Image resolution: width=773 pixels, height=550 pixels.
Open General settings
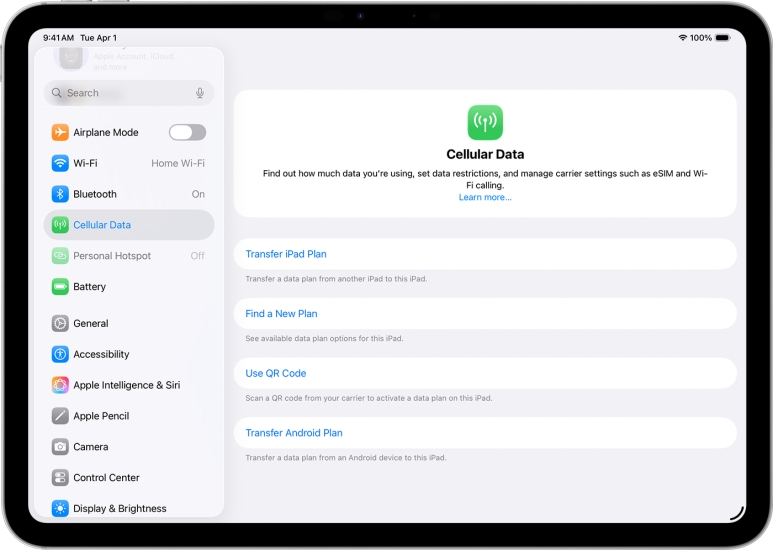click(x=129, y=323)
